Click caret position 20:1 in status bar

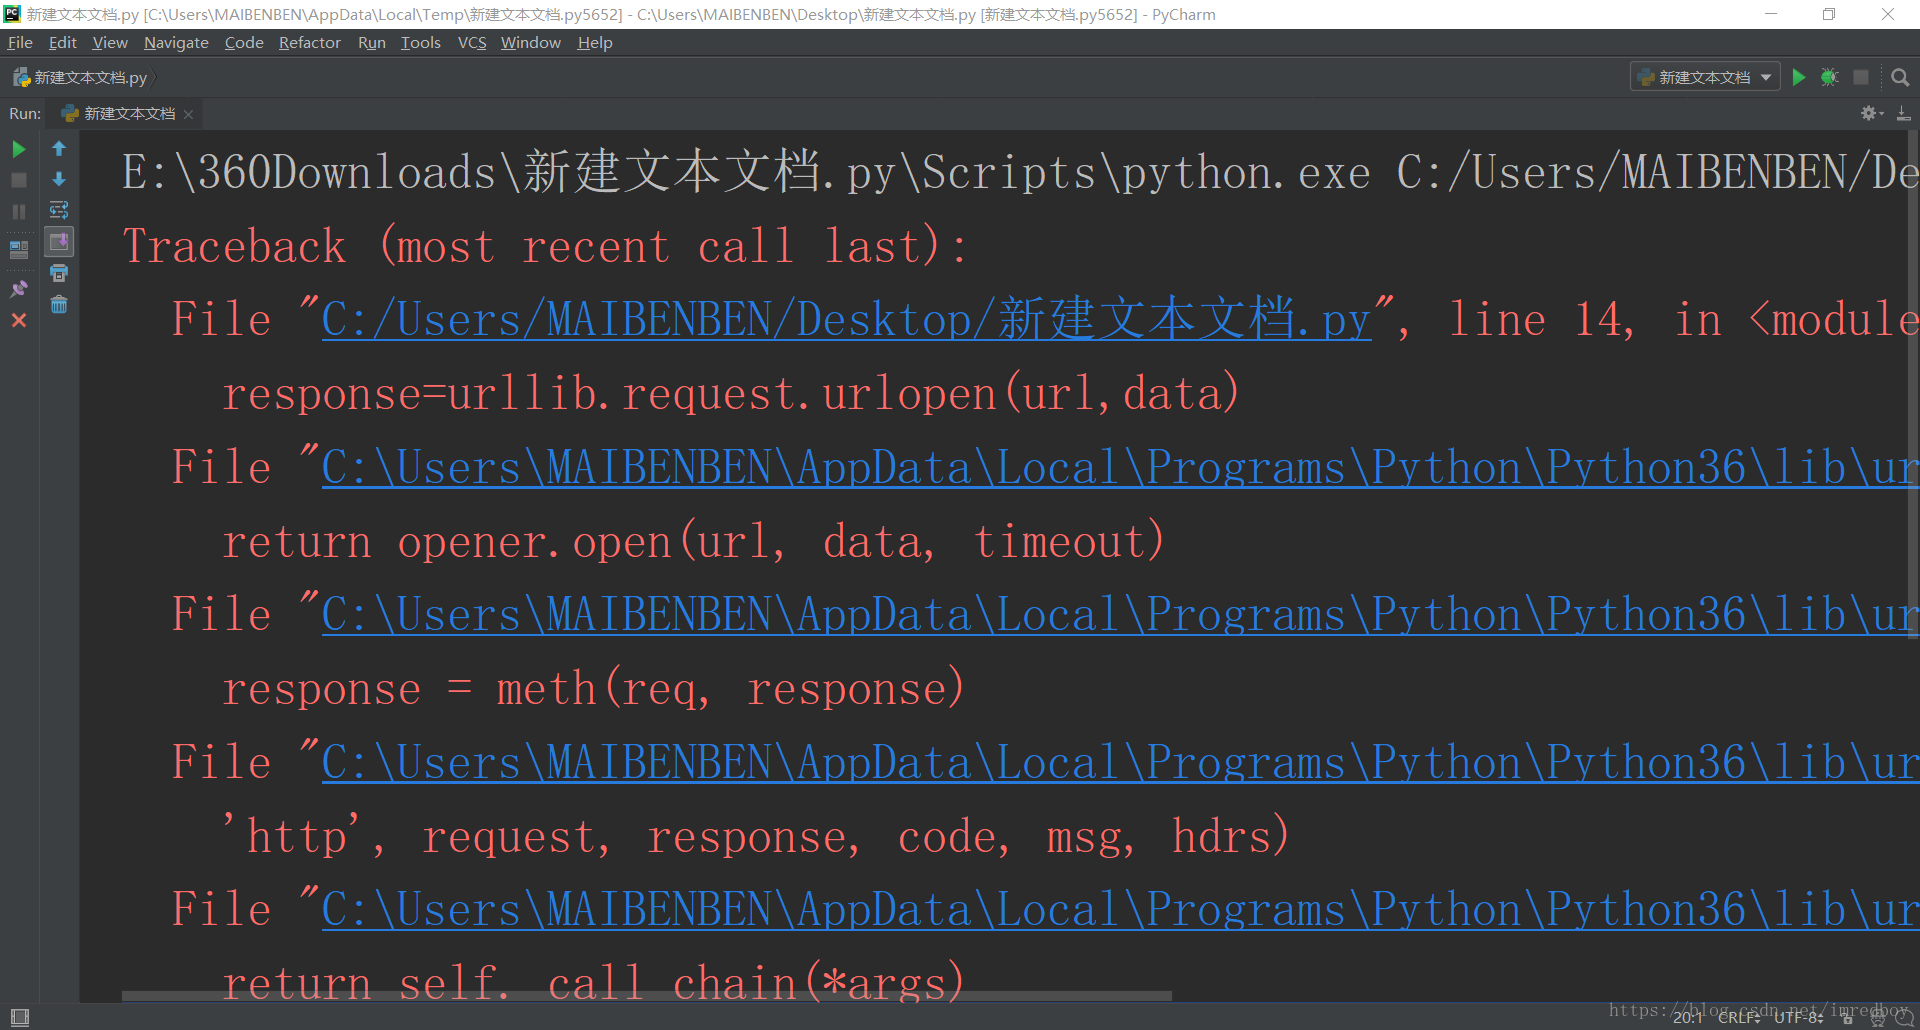click(x=1688, y=1018)
